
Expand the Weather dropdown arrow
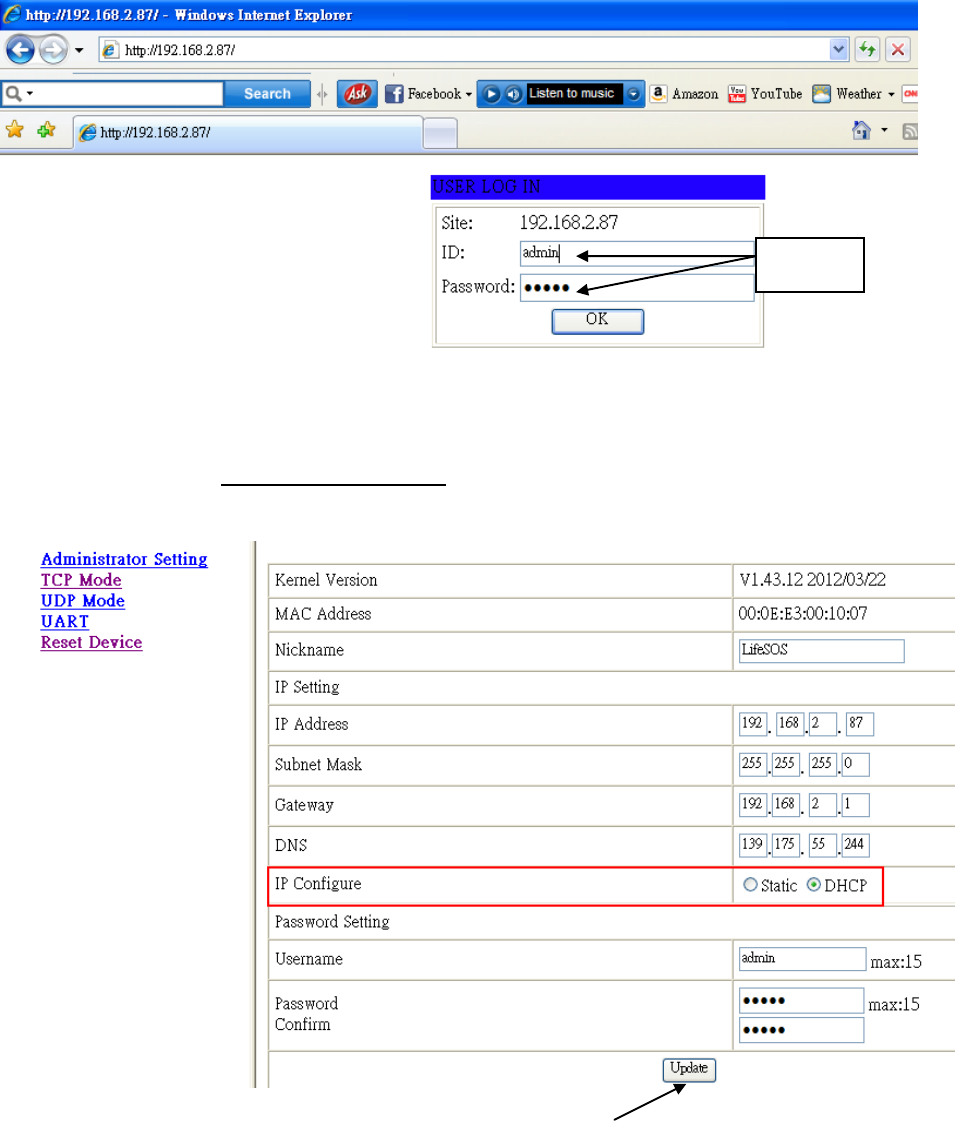tap(891, 94)
